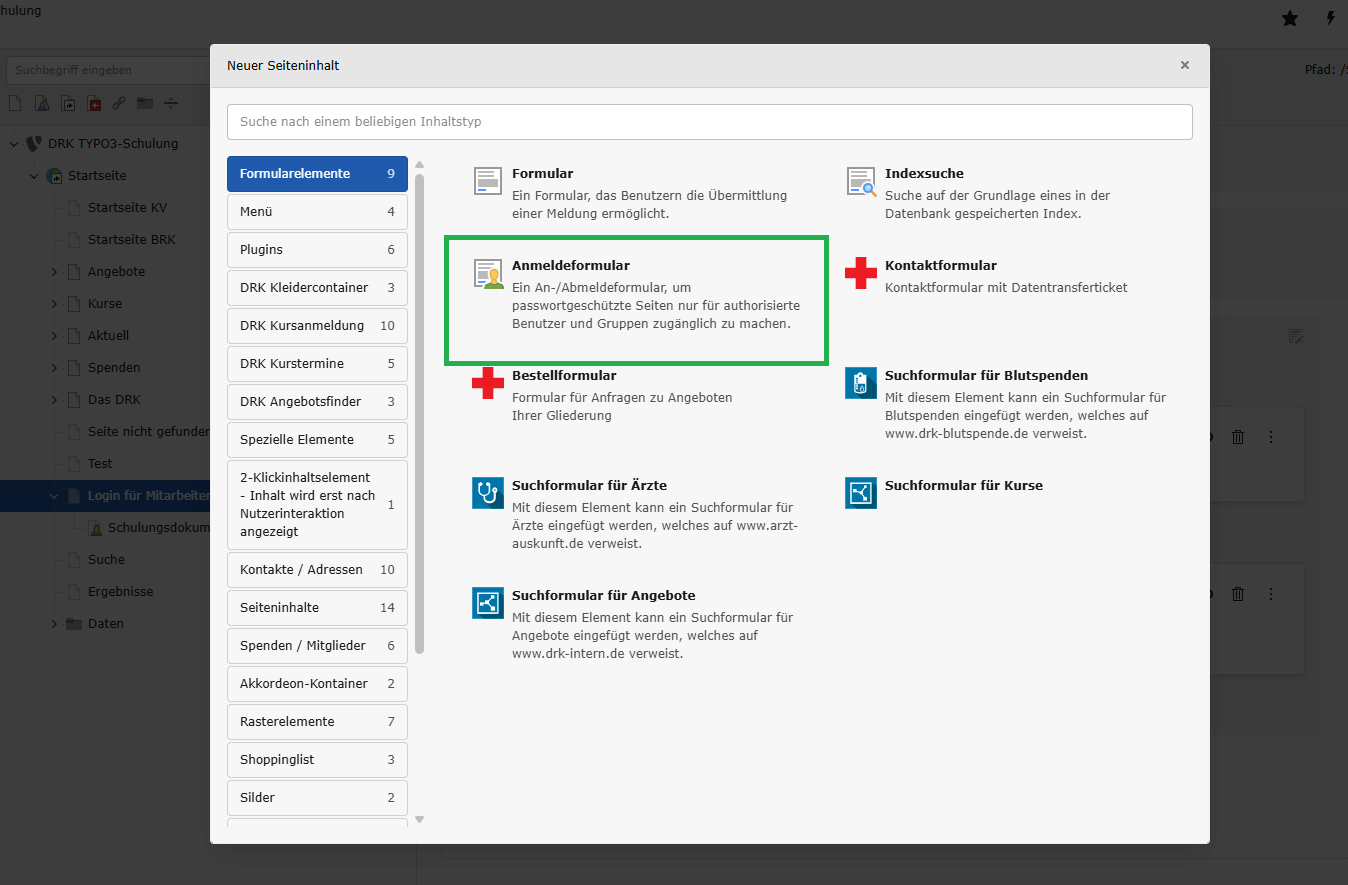Choose the Kontaktformular element title
1348x885 pixels.
[941, 266]
